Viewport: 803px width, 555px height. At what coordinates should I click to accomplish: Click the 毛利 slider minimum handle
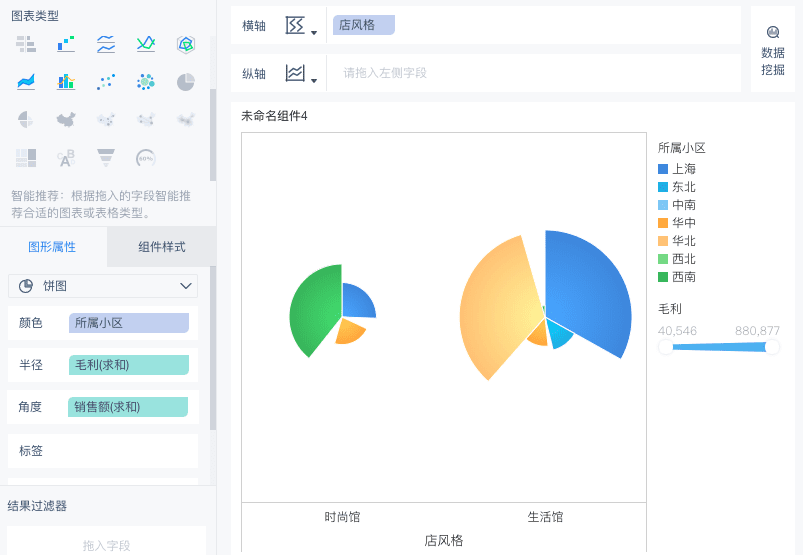coord(666,347)
